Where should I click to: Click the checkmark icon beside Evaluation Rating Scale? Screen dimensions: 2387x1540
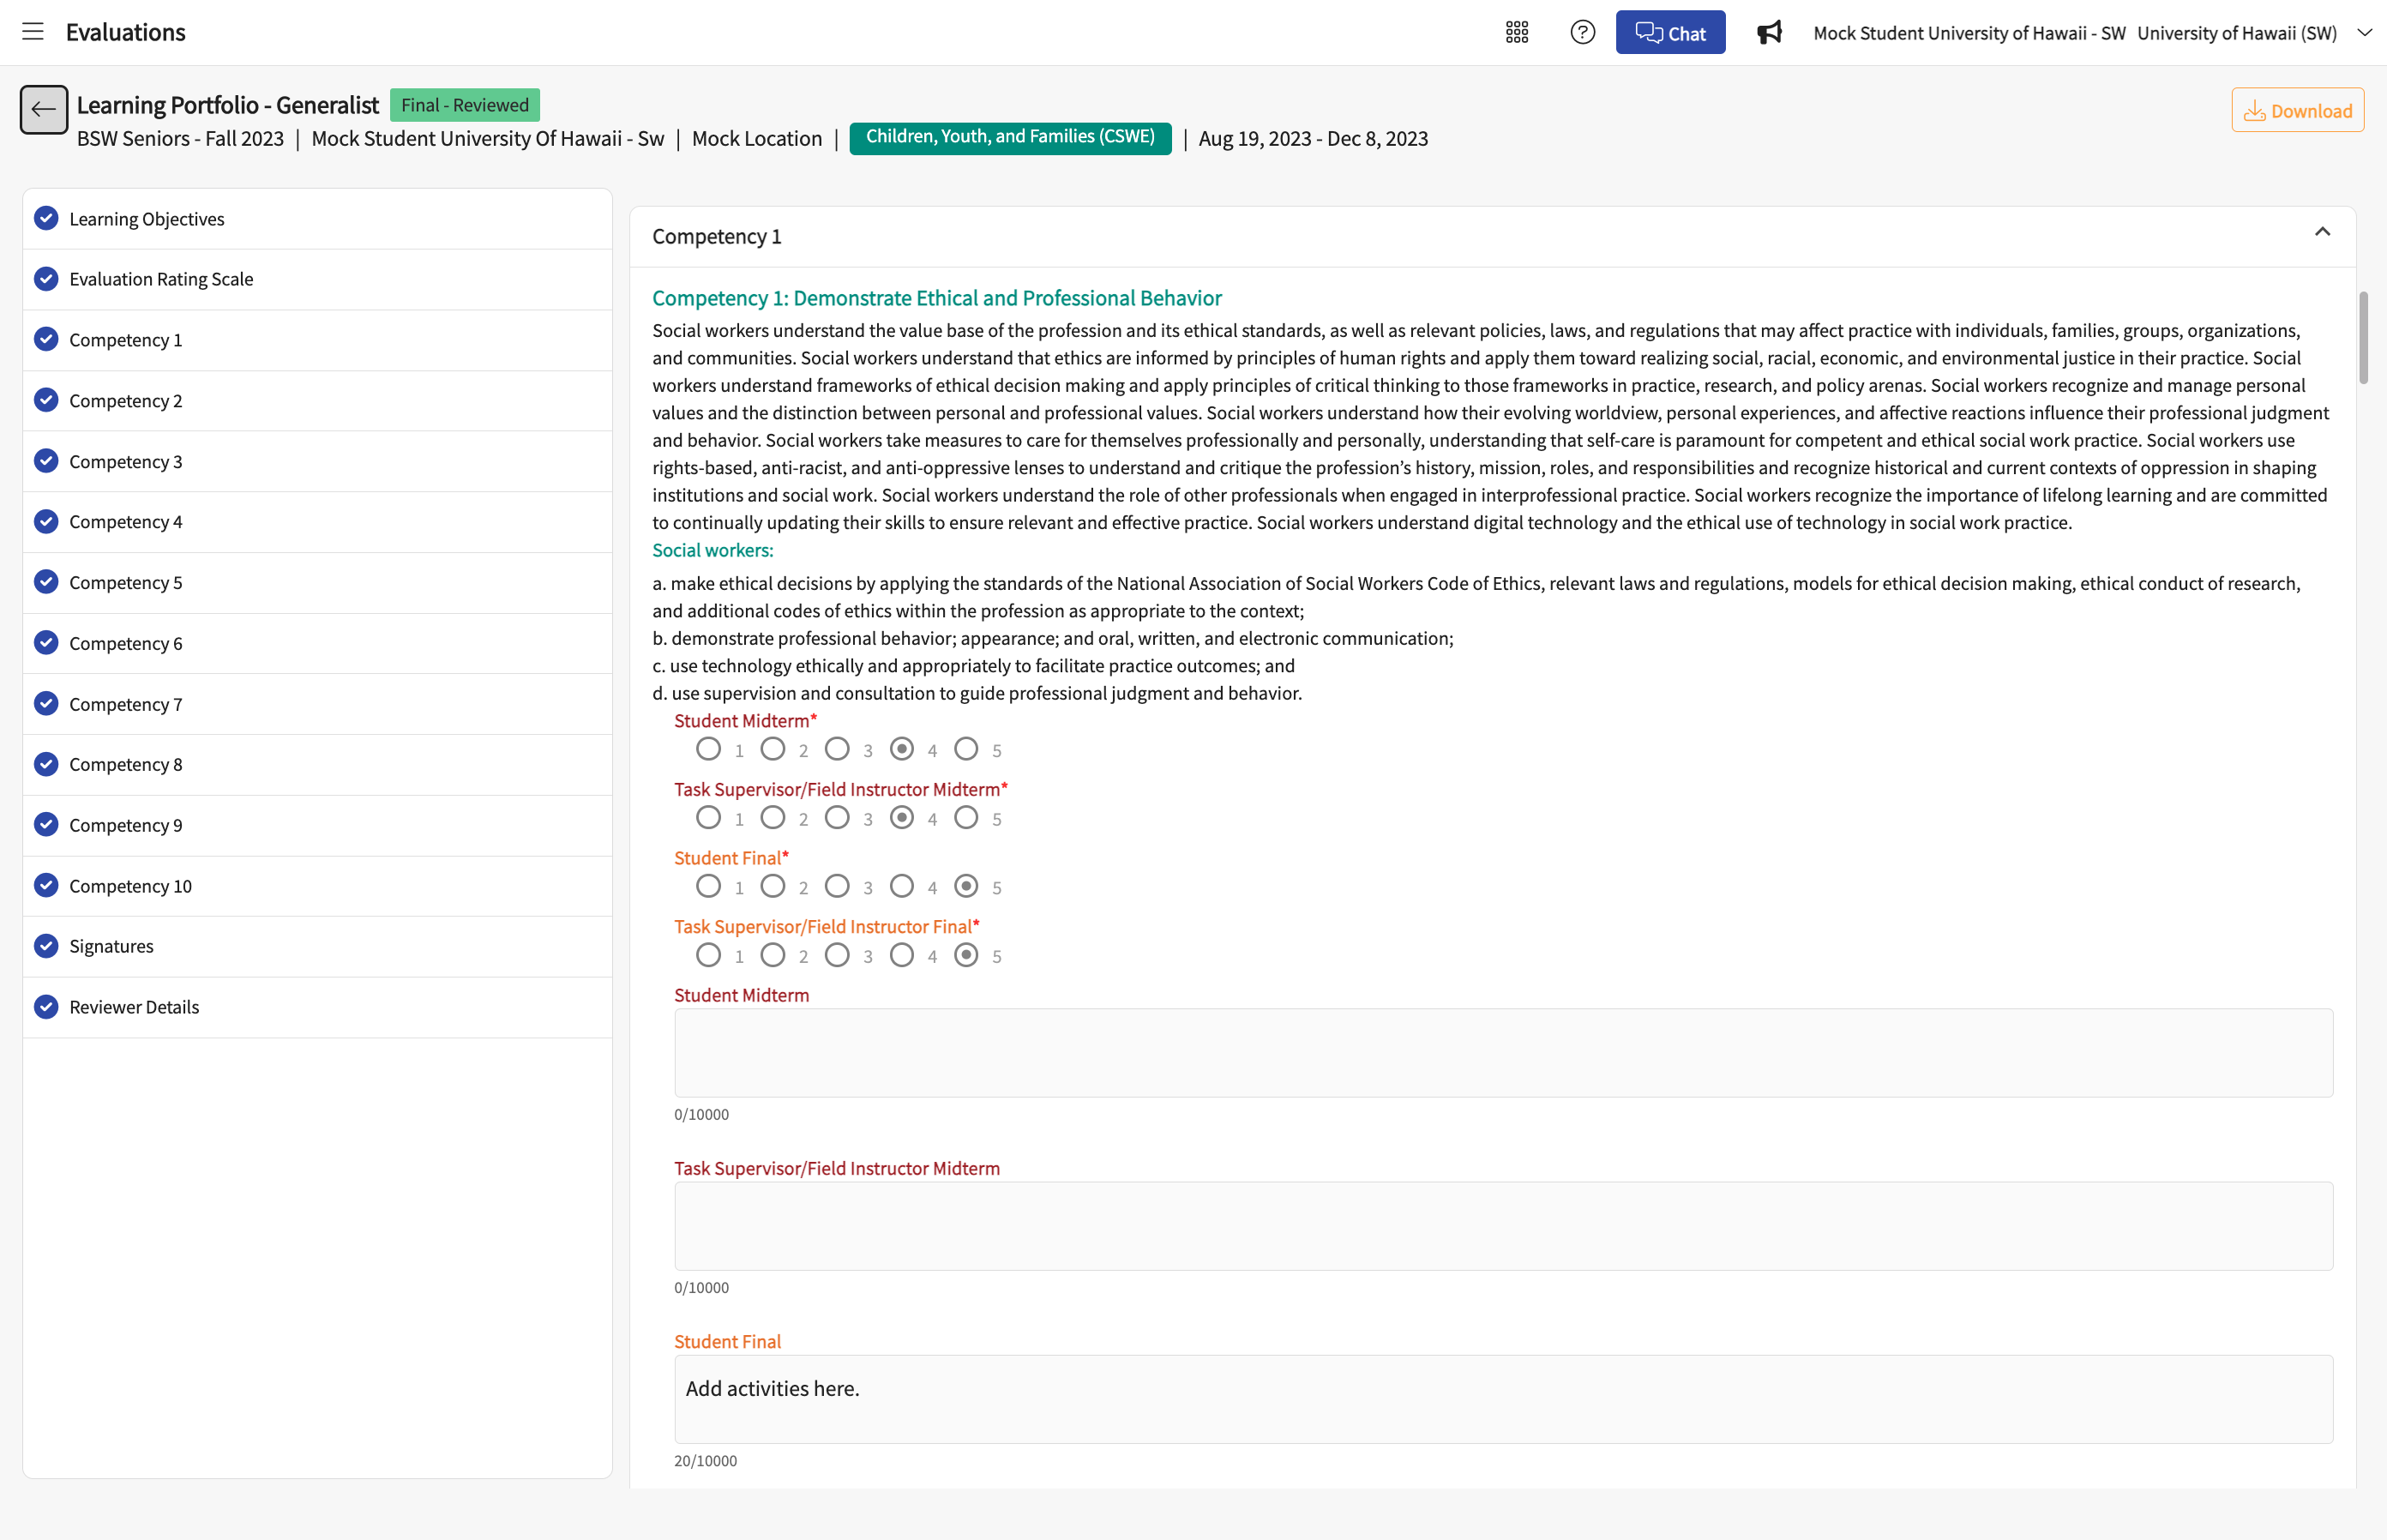[x=46, y=278]
